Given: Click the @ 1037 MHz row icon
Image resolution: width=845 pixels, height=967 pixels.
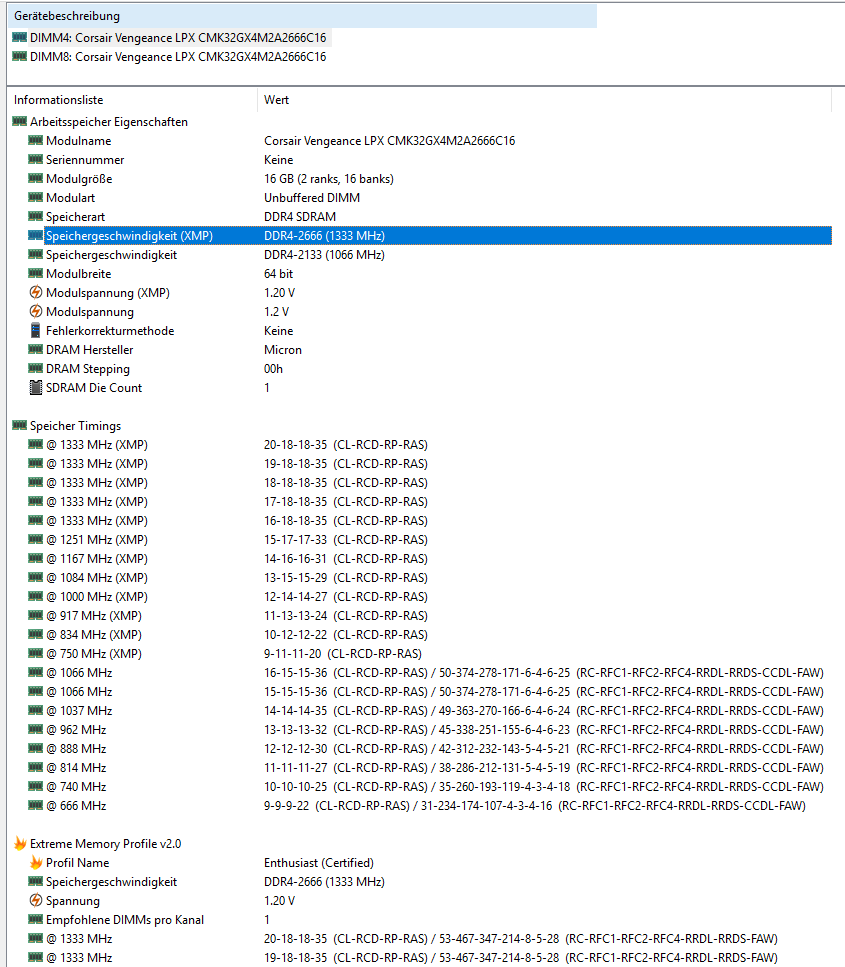Looking at the screenshot, I should pos(35,710).
